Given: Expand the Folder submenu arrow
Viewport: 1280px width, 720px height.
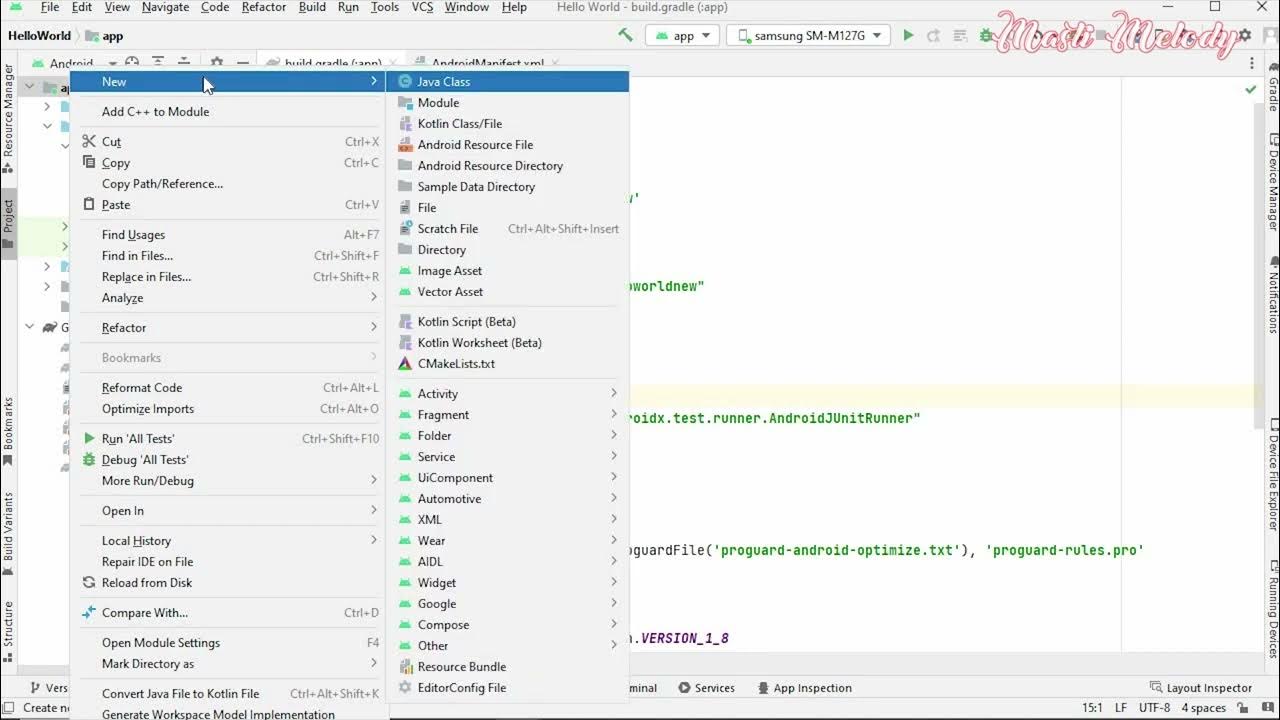Looking at the screenshot, I should pyautogui.click(x=614, y=436).
